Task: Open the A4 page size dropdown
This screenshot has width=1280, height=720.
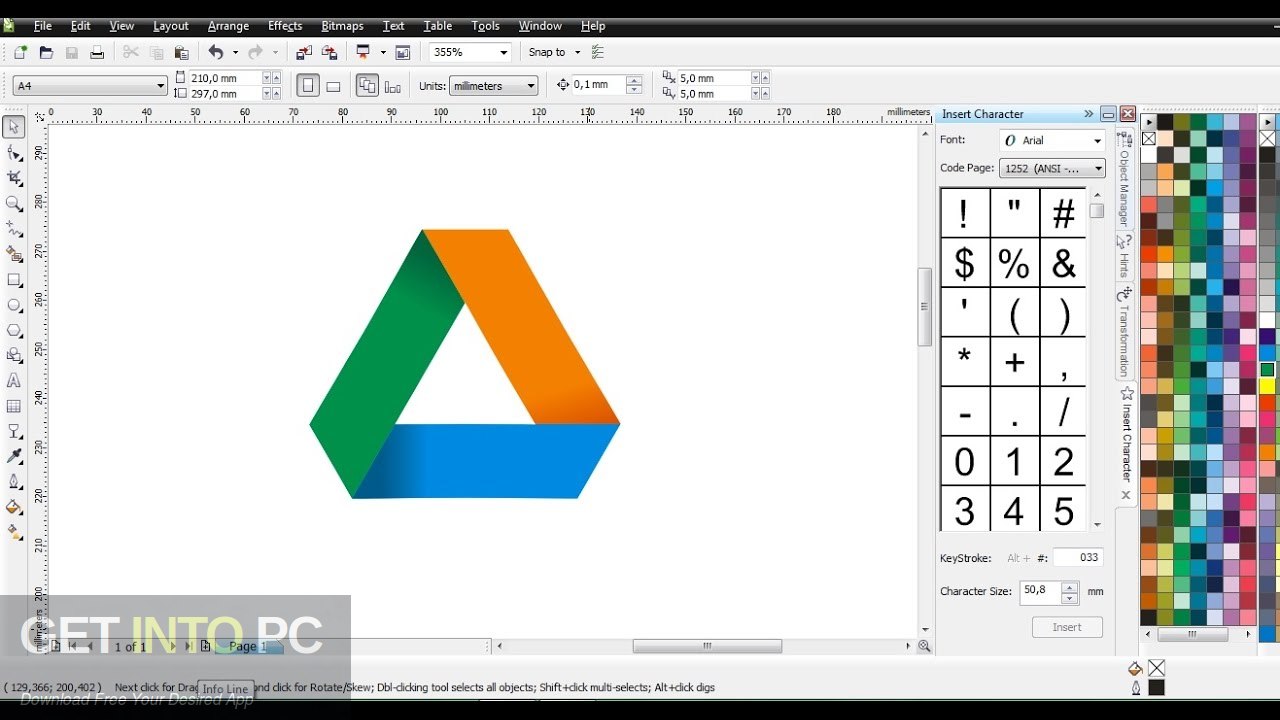Action: 160,86
